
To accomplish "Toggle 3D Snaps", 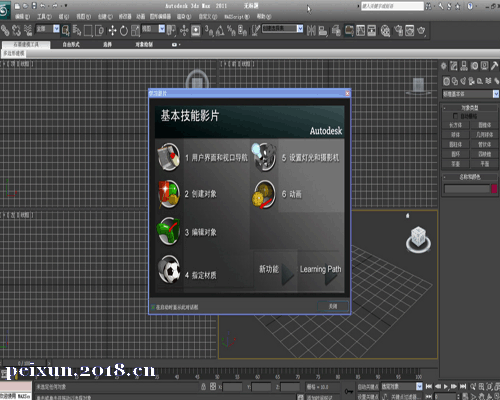I will click(x=209, y=31).
